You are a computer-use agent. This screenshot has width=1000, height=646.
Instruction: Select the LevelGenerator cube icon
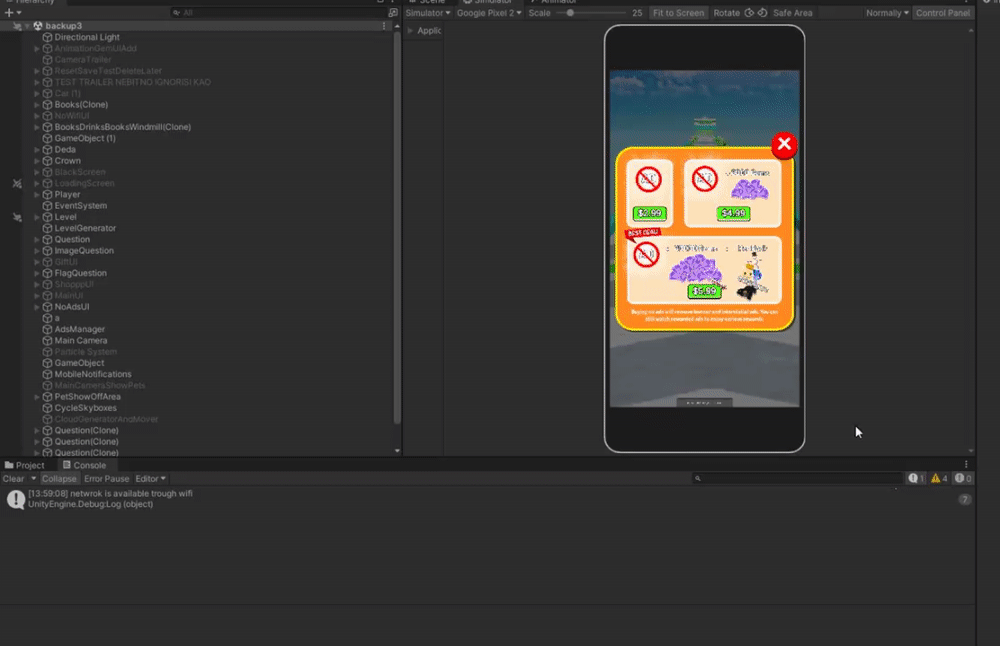coord(47,228)
